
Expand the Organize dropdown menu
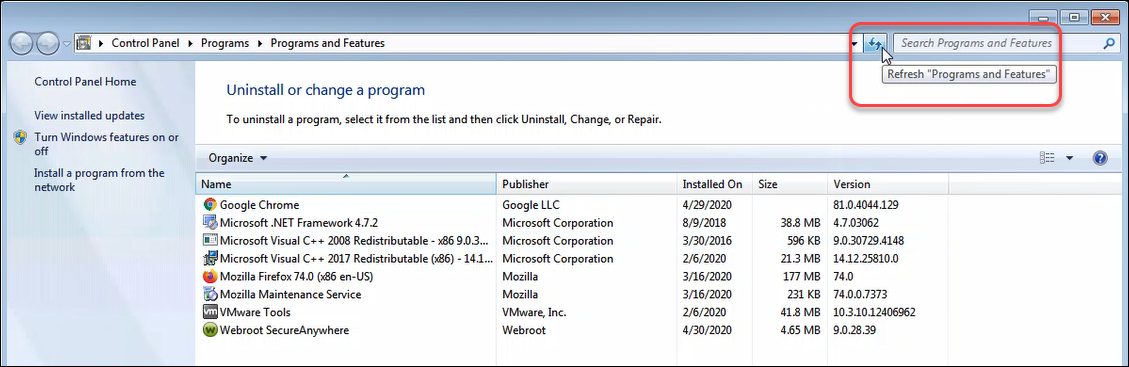(238, 158)
